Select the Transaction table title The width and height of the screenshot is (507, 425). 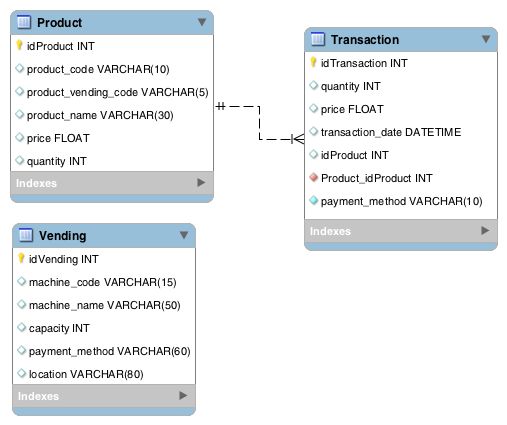pos(365,40)
